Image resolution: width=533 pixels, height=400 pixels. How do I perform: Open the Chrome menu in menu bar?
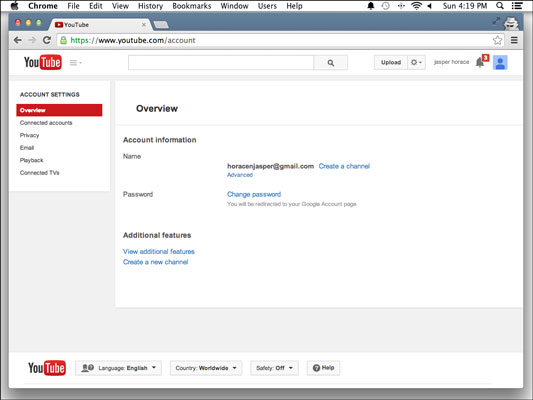point(43,6)
